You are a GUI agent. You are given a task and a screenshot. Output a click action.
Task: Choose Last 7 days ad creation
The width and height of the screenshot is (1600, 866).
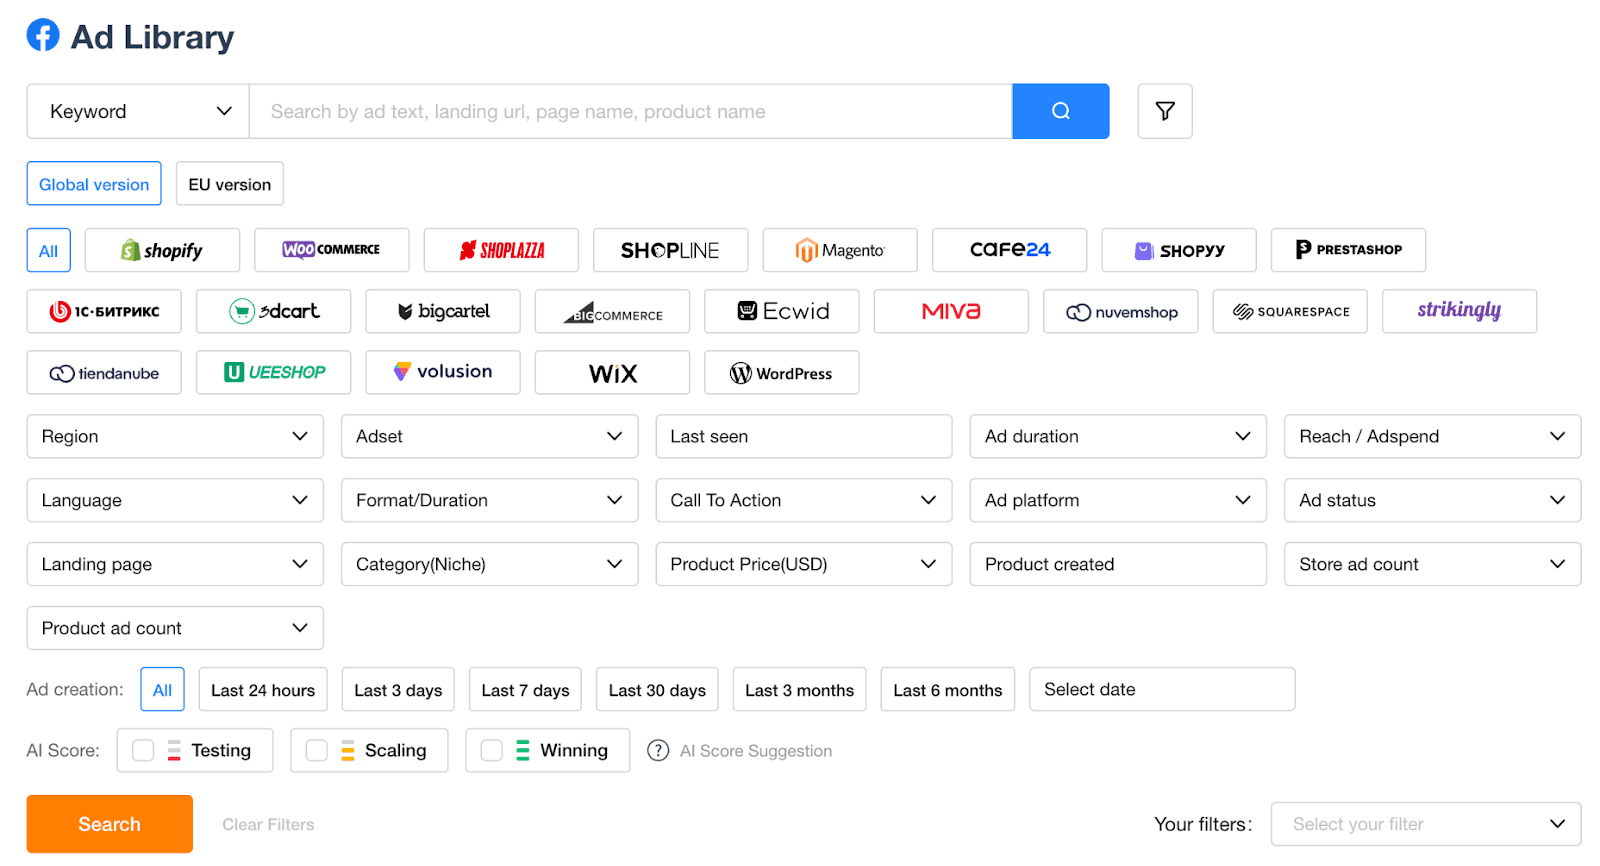525,689
